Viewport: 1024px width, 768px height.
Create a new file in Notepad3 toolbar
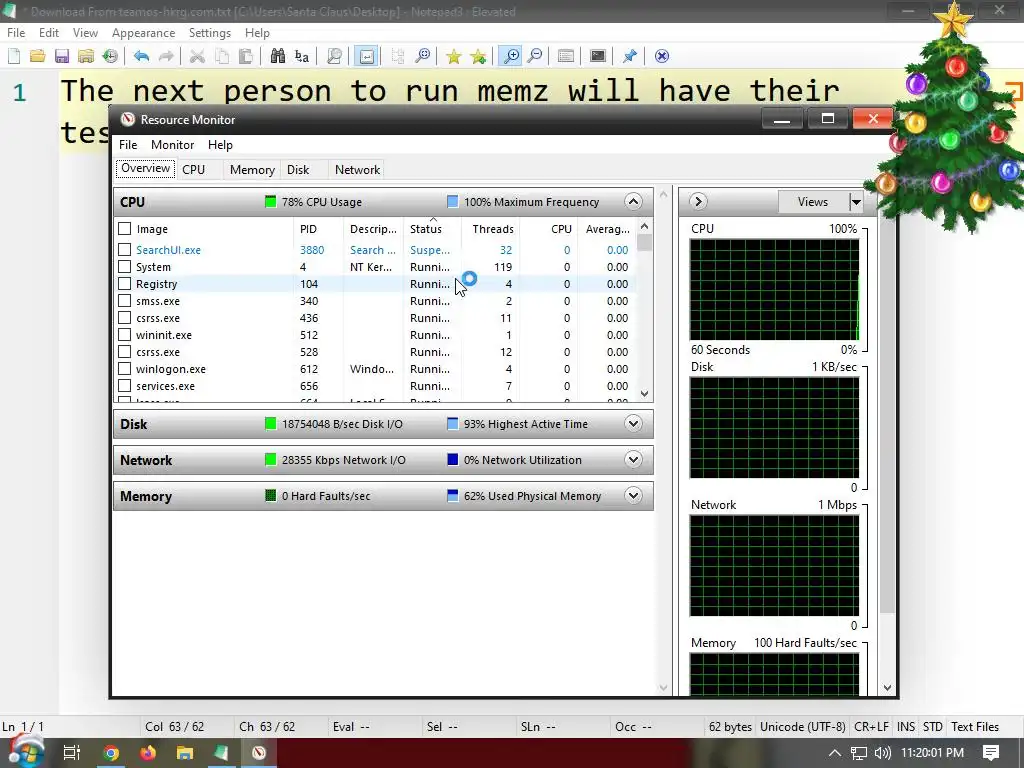14,56
